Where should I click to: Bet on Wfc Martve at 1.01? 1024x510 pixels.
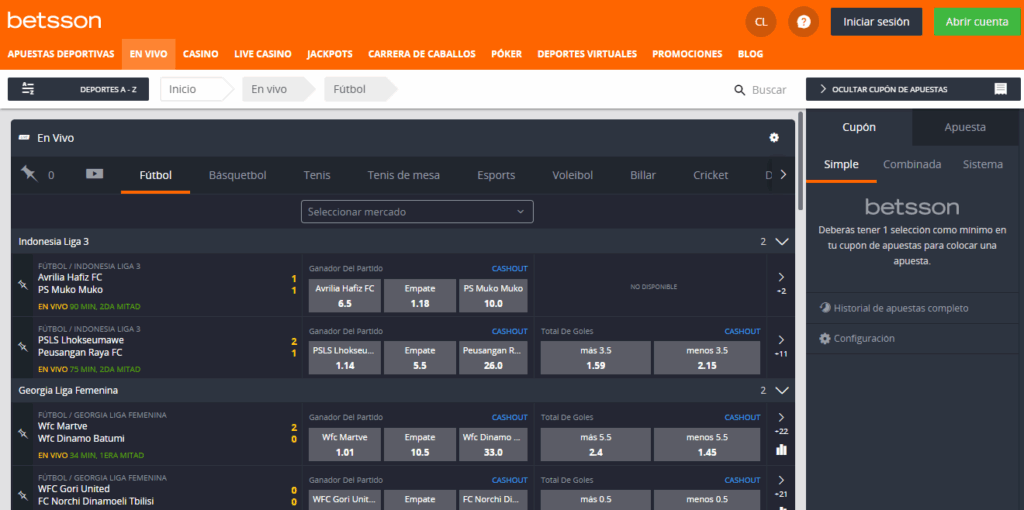345,445
